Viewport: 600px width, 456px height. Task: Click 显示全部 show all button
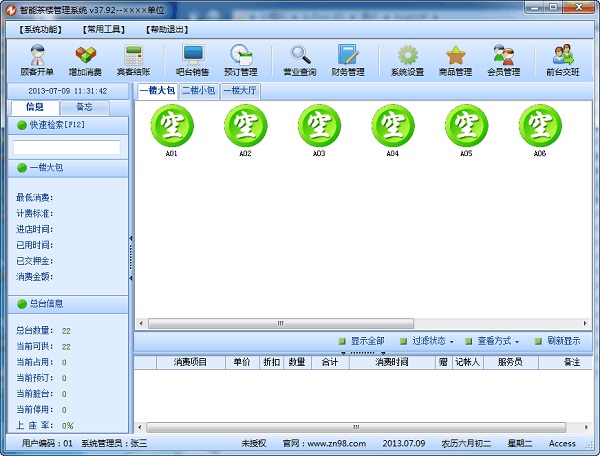pyautogui.click(x=362, y=341)
